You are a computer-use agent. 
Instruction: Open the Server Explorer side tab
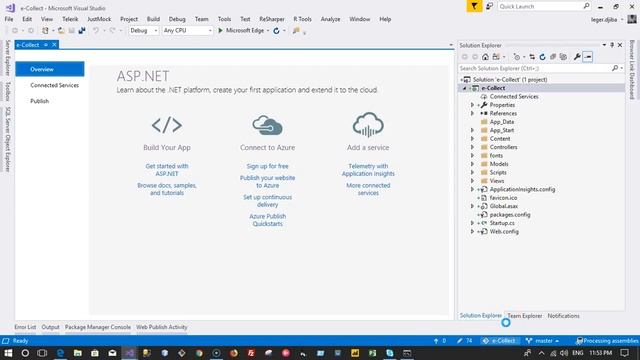tap(7, 58)
